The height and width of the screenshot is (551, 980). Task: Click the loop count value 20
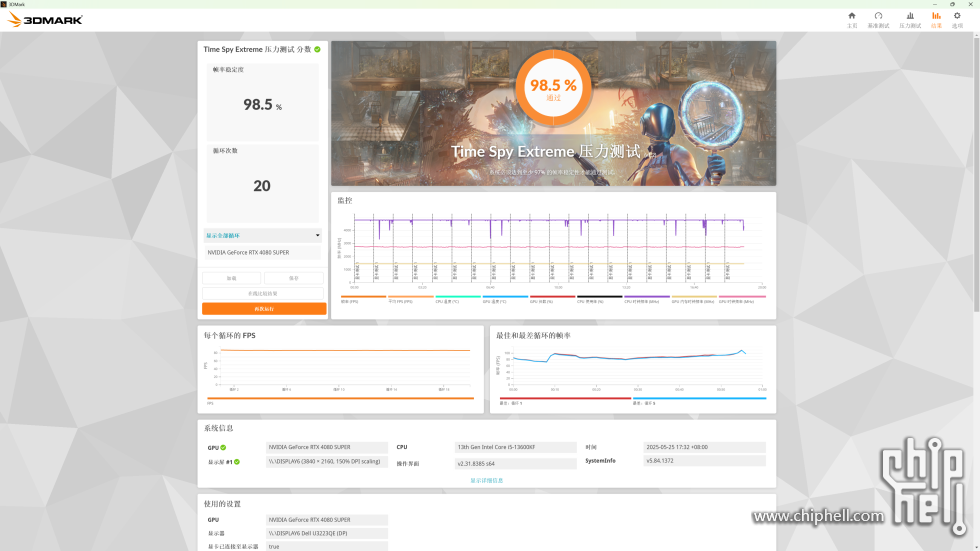262,186
